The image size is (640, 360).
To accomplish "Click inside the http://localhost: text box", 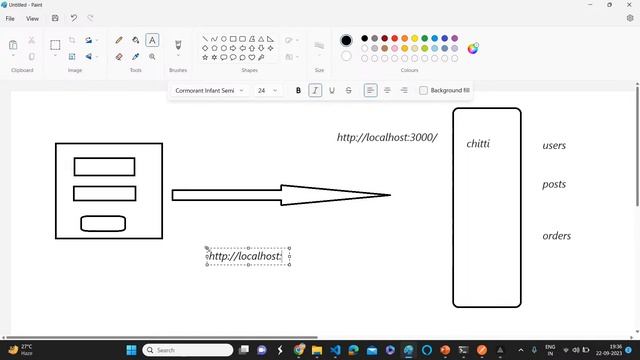I will (x=248, y=256).
